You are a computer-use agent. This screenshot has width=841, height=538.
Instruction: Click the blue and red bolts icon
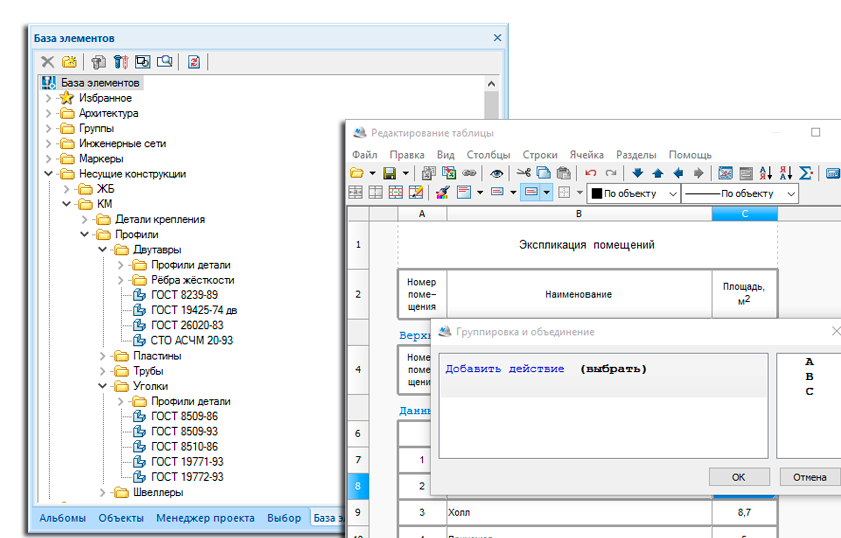(121, 62)
